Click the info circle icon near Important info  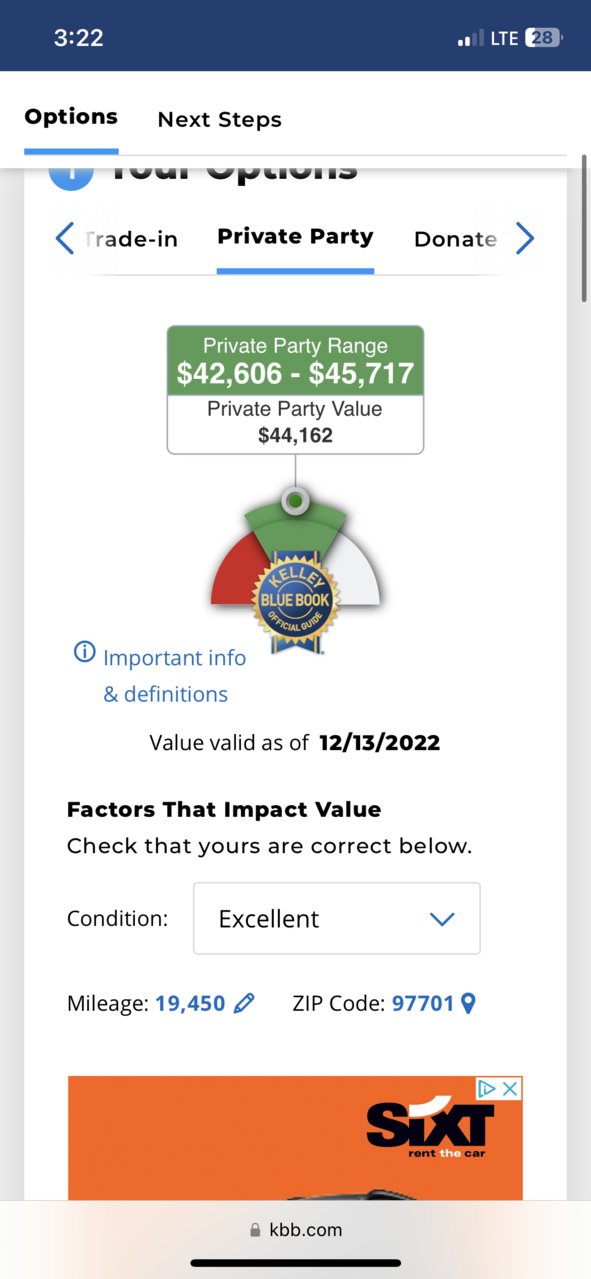tap(85, 653)
